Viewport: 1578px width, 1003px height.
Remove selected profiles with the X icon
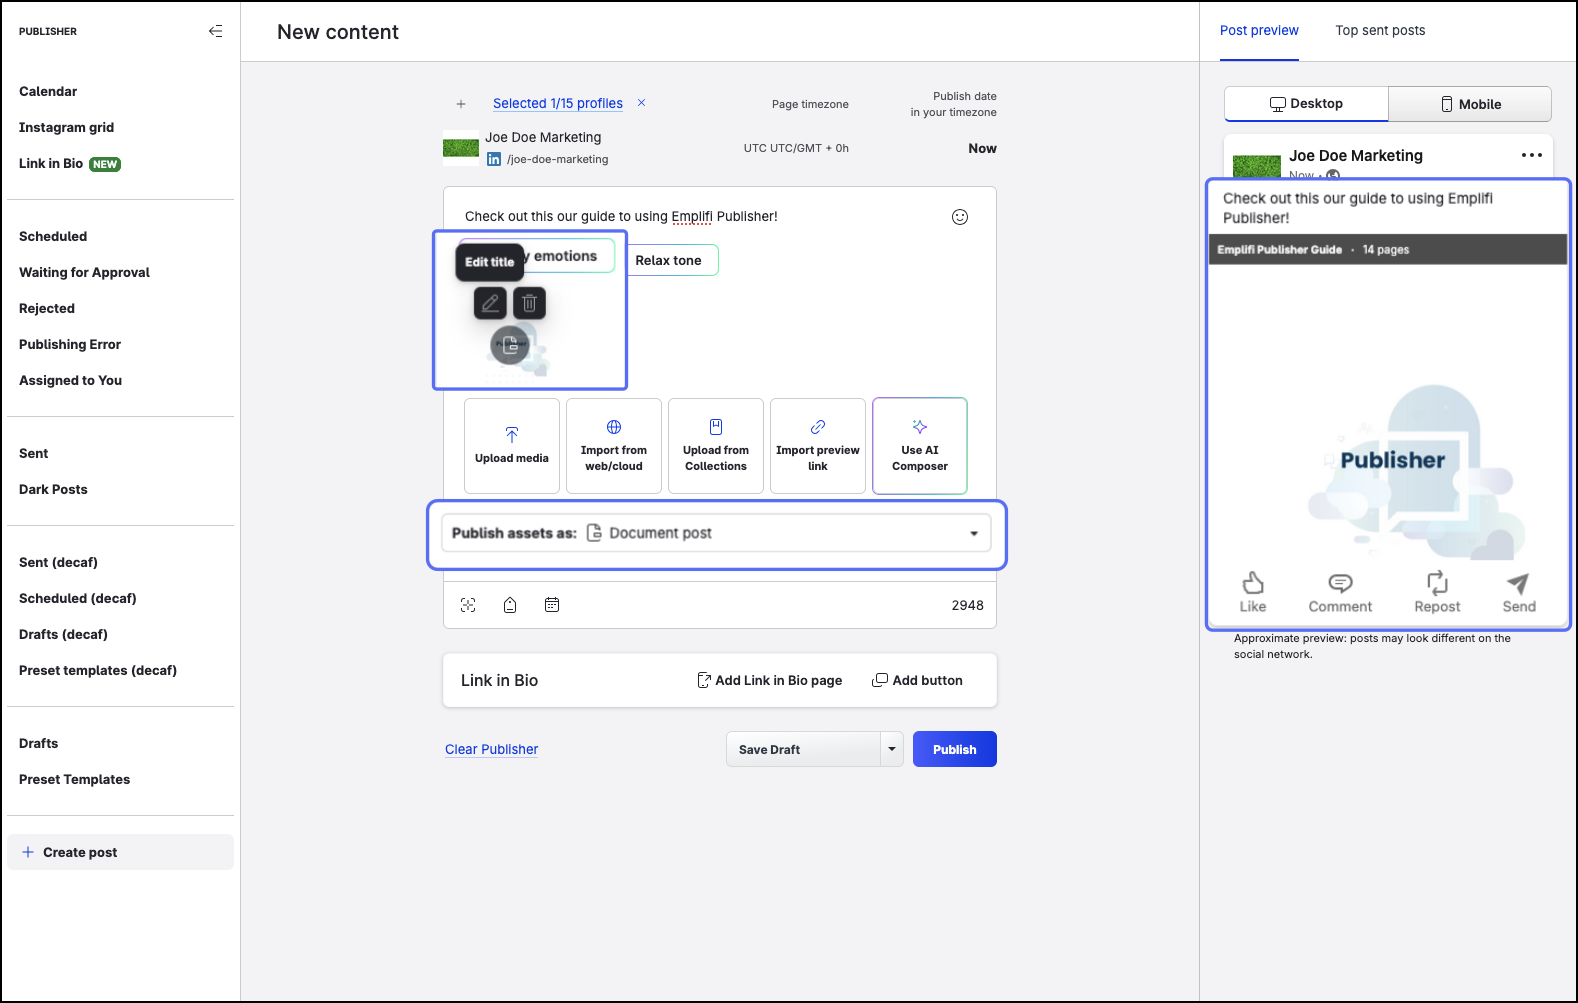click(641, 103)
